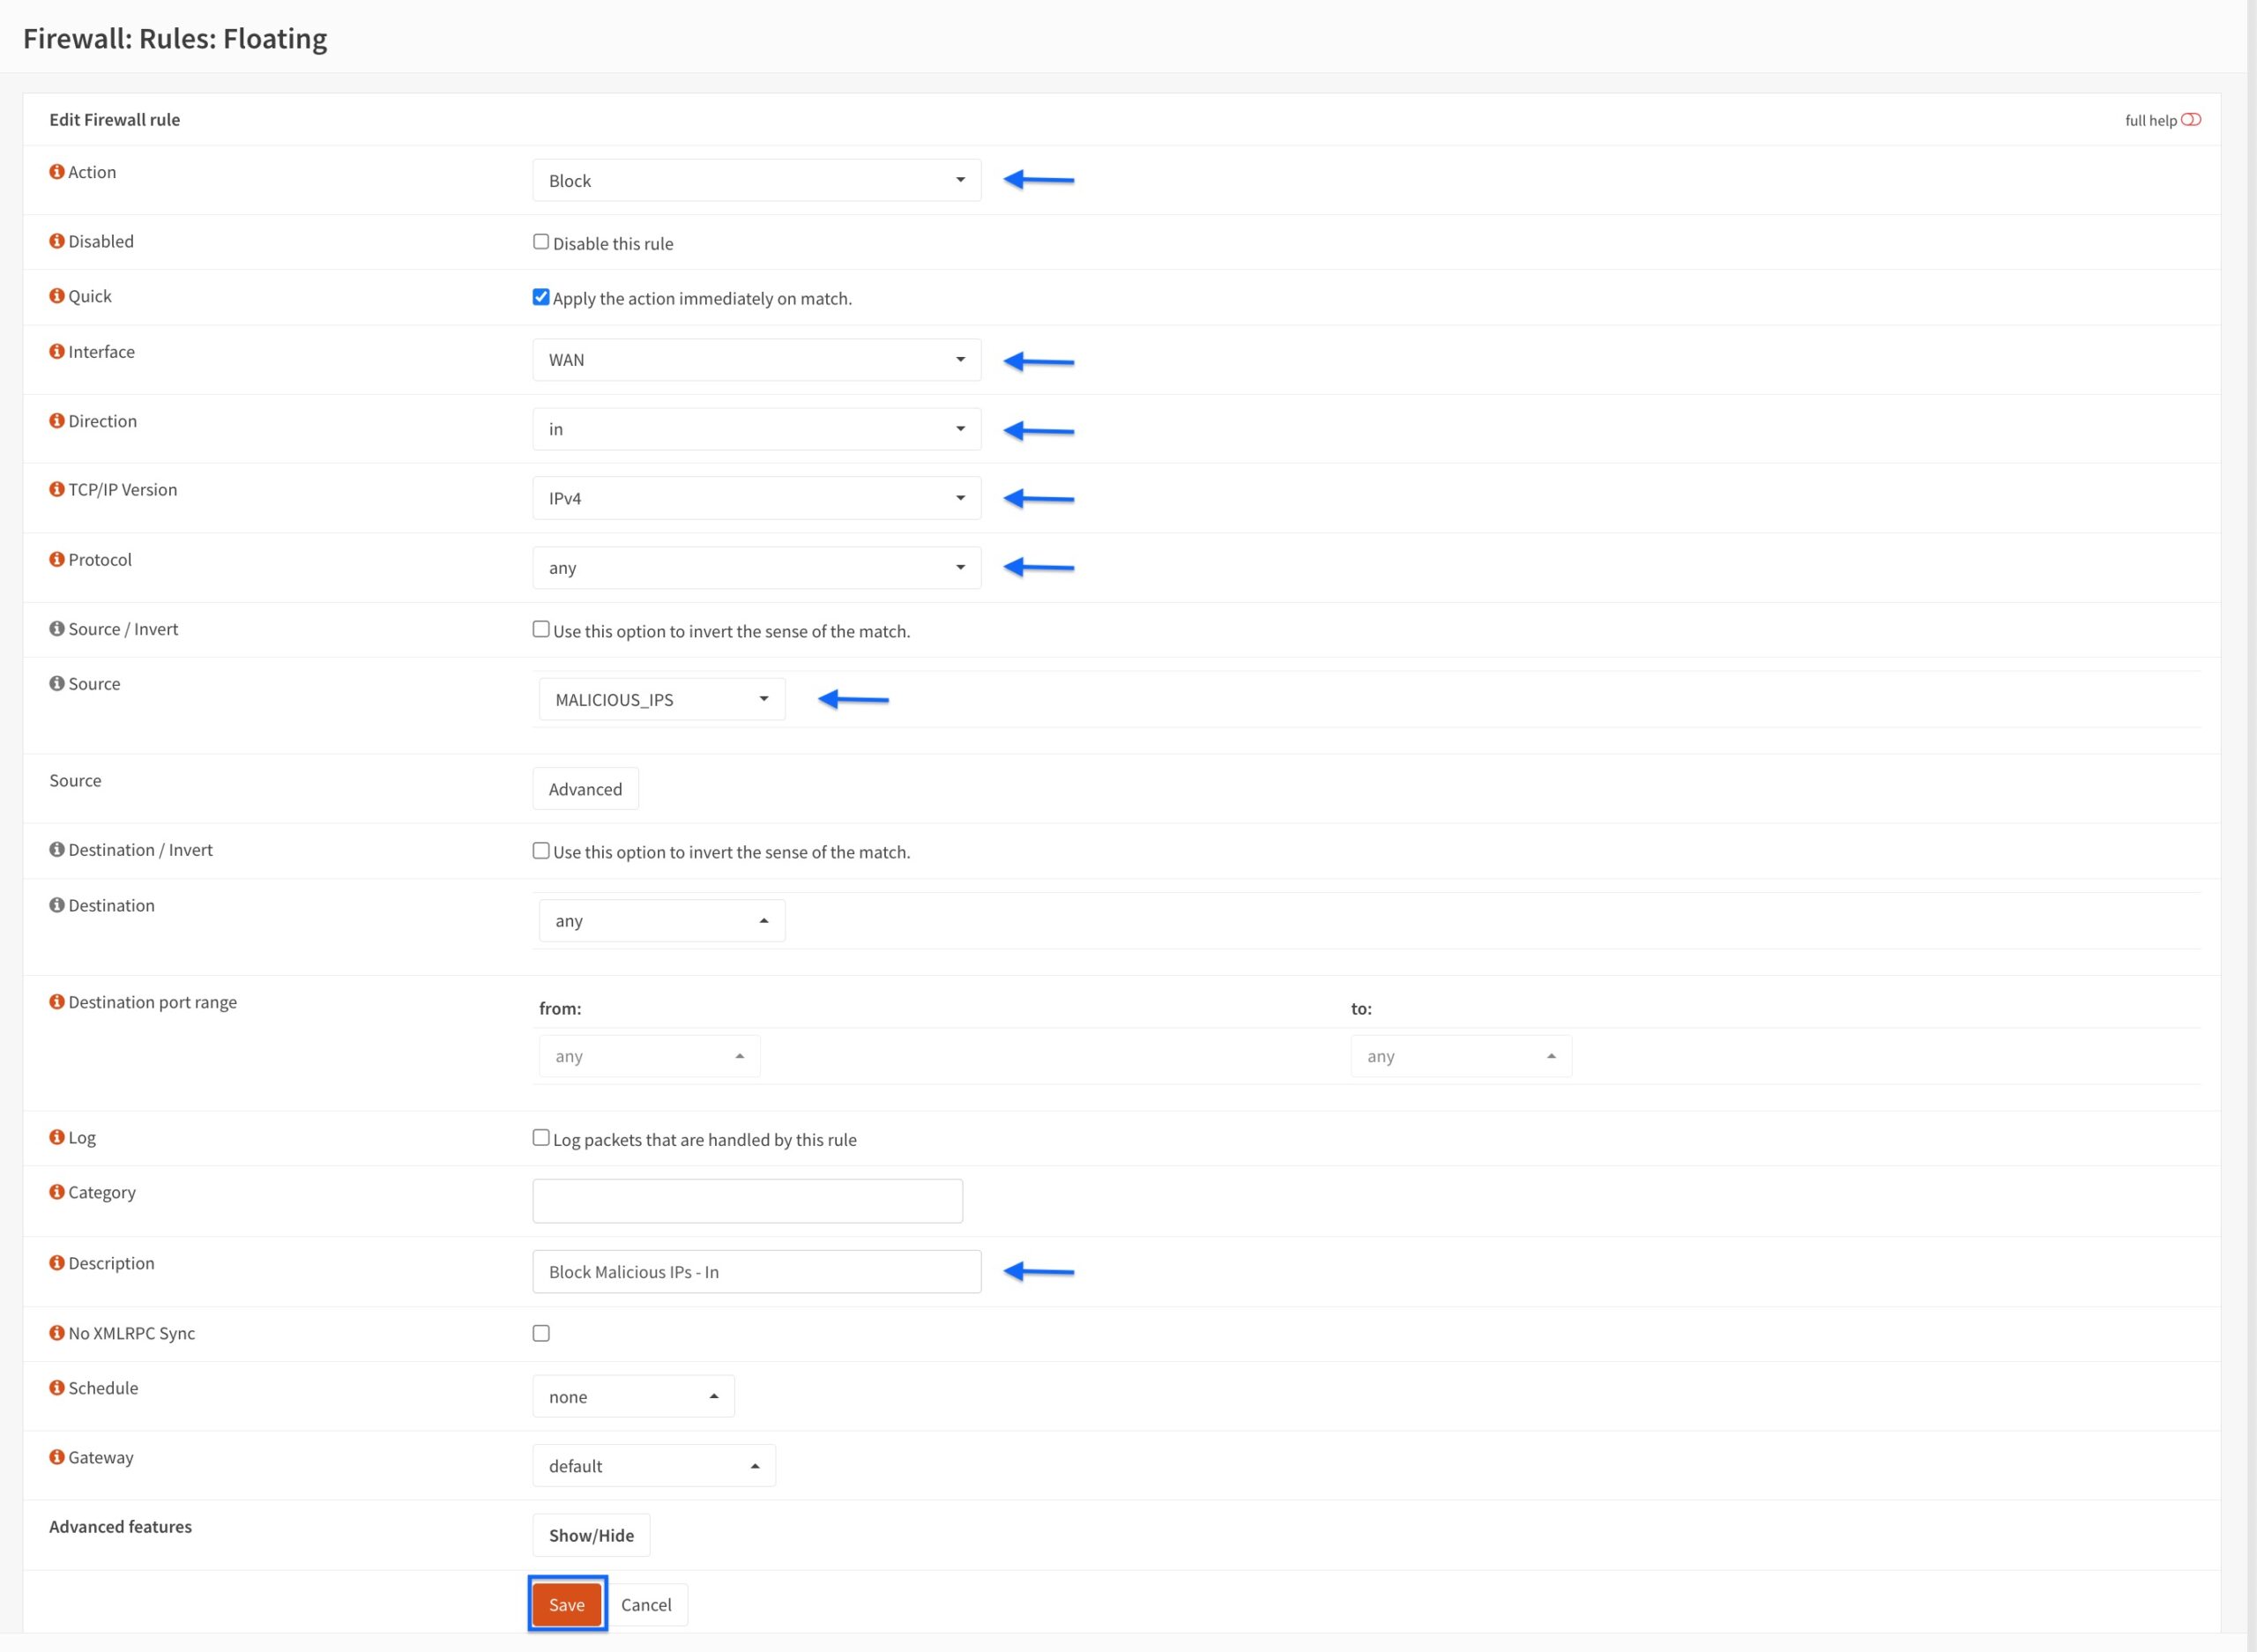Screen dimensions: 2257x1652
Task: Click the info icon beside TCP/IP Version
Action: [x=57, y=489]
